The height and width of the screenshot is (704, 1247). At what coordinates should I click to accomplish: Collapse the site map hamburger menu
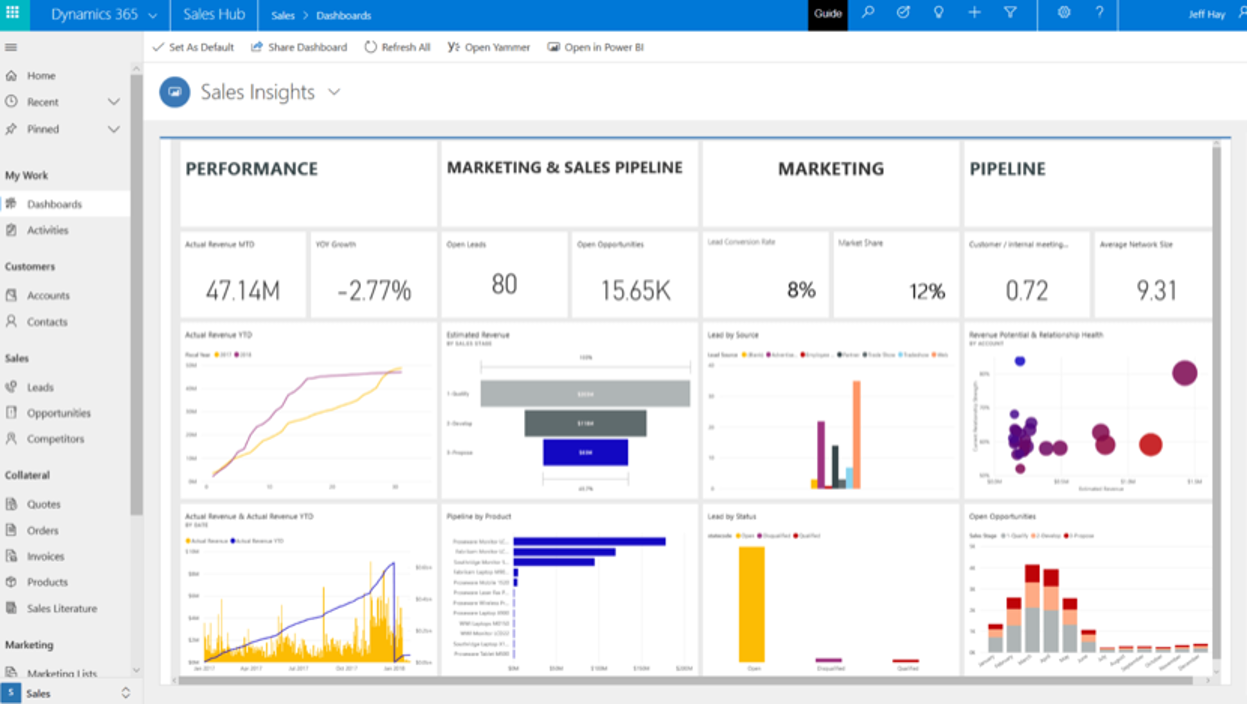point(11,47)
